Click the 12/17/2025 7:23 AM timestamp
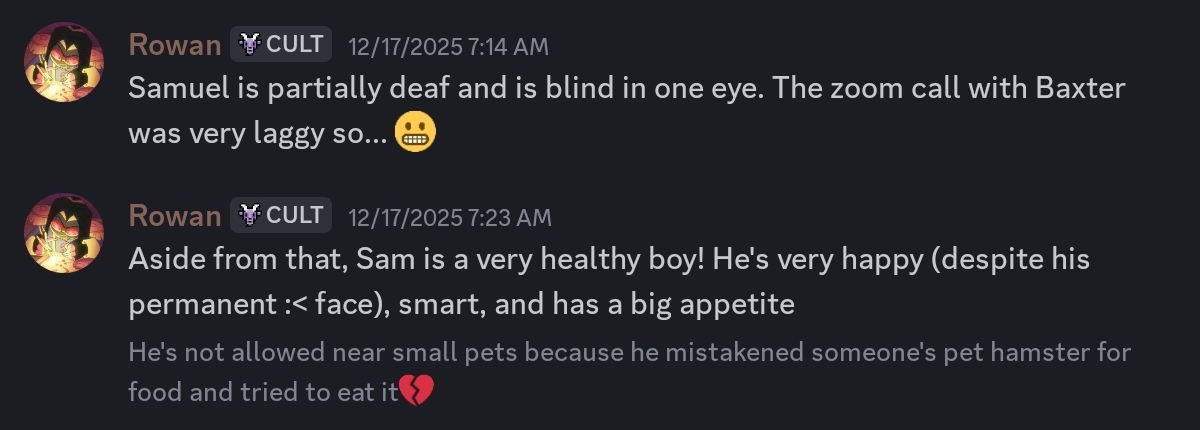Image resolution: width=1200 pixels, height=430 pixels. [449, 217]
